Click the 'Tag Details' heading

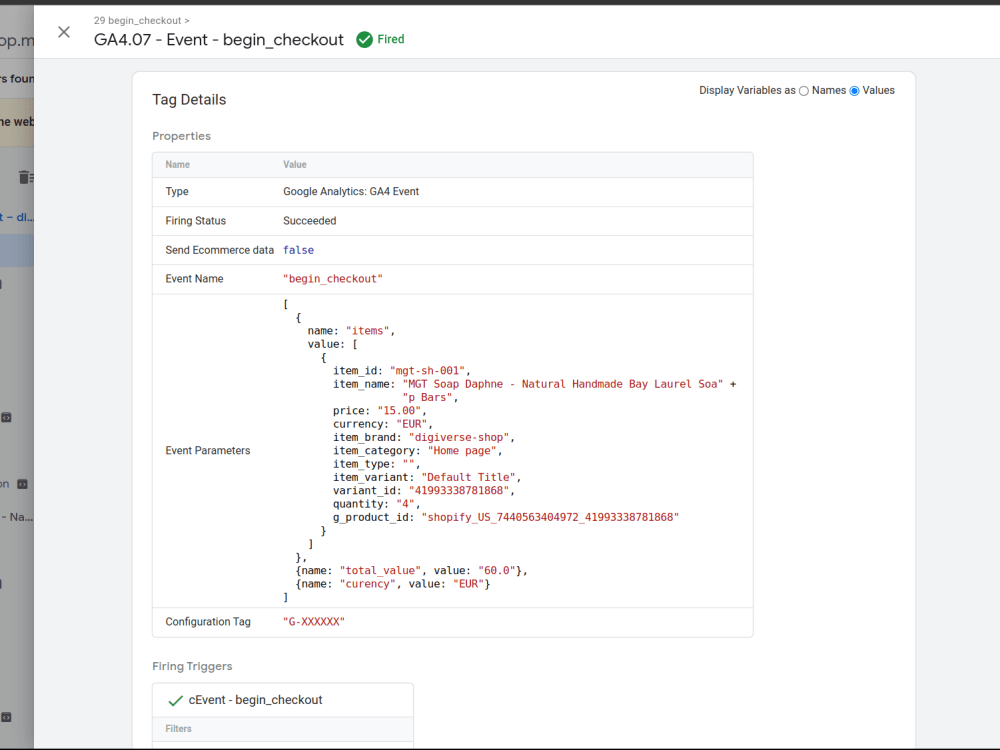[x=189, y=99]
